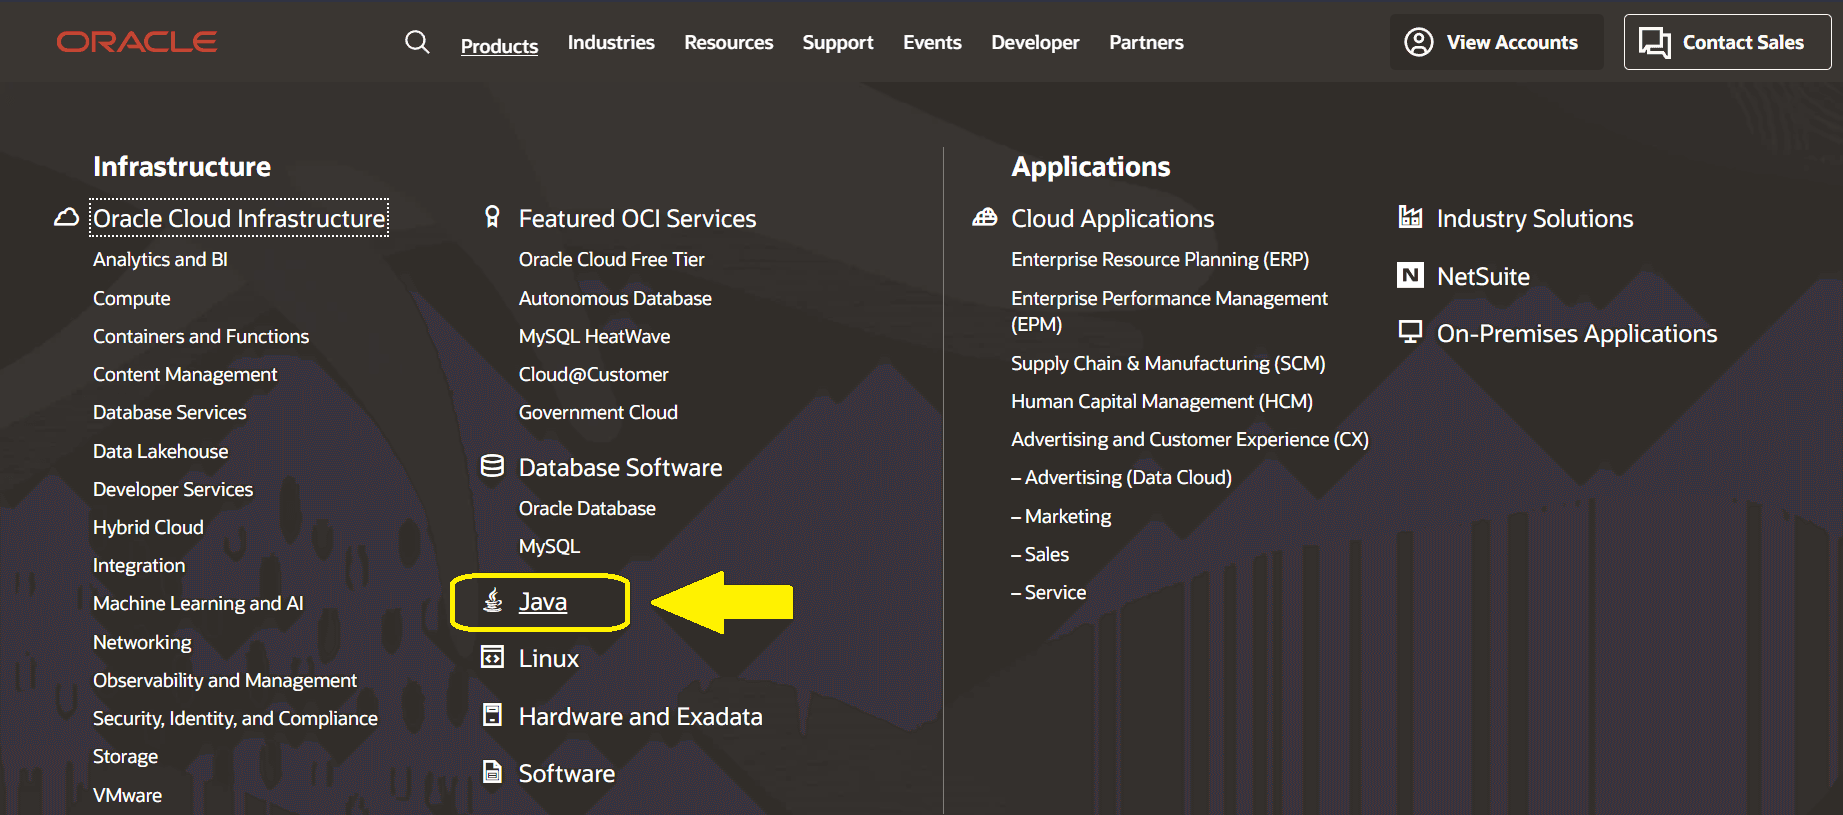This screenshot has width=1843, height=815.
Task: Select the Networking link
Action: [x=142, y=642]
